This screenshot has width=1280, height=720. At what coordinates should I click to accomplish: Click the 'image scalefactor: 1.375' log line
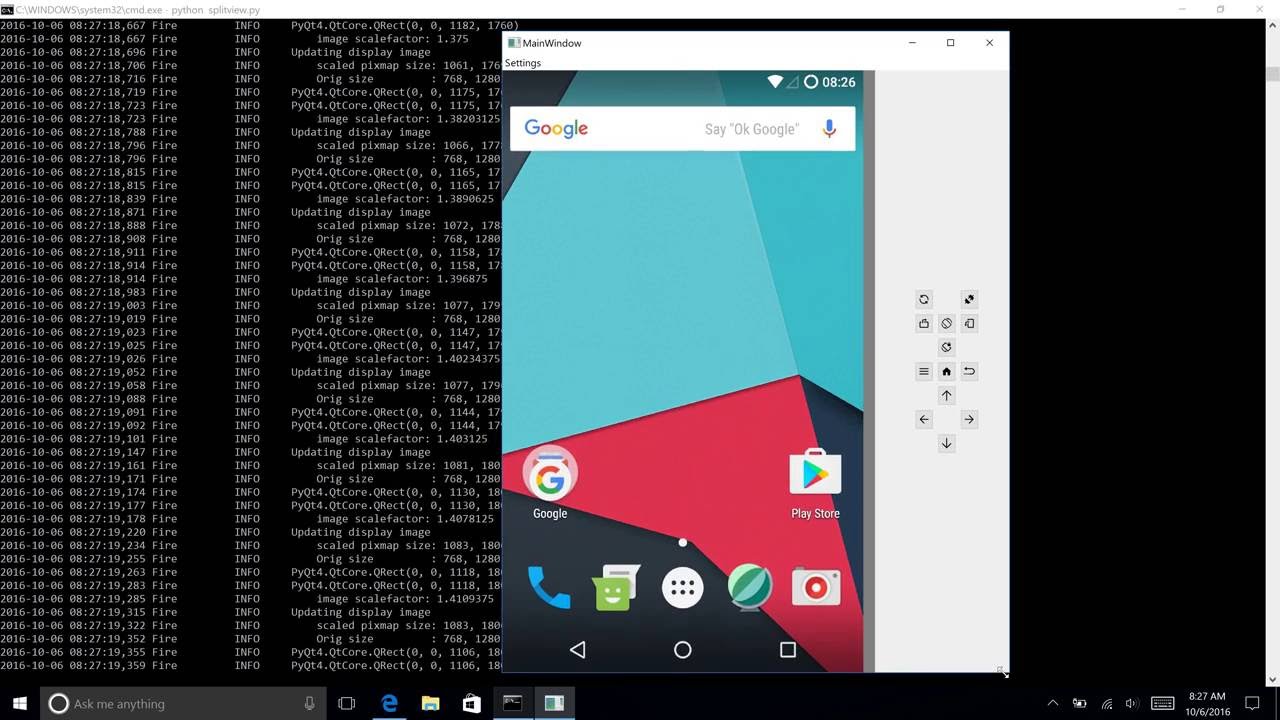pos(392,39)
